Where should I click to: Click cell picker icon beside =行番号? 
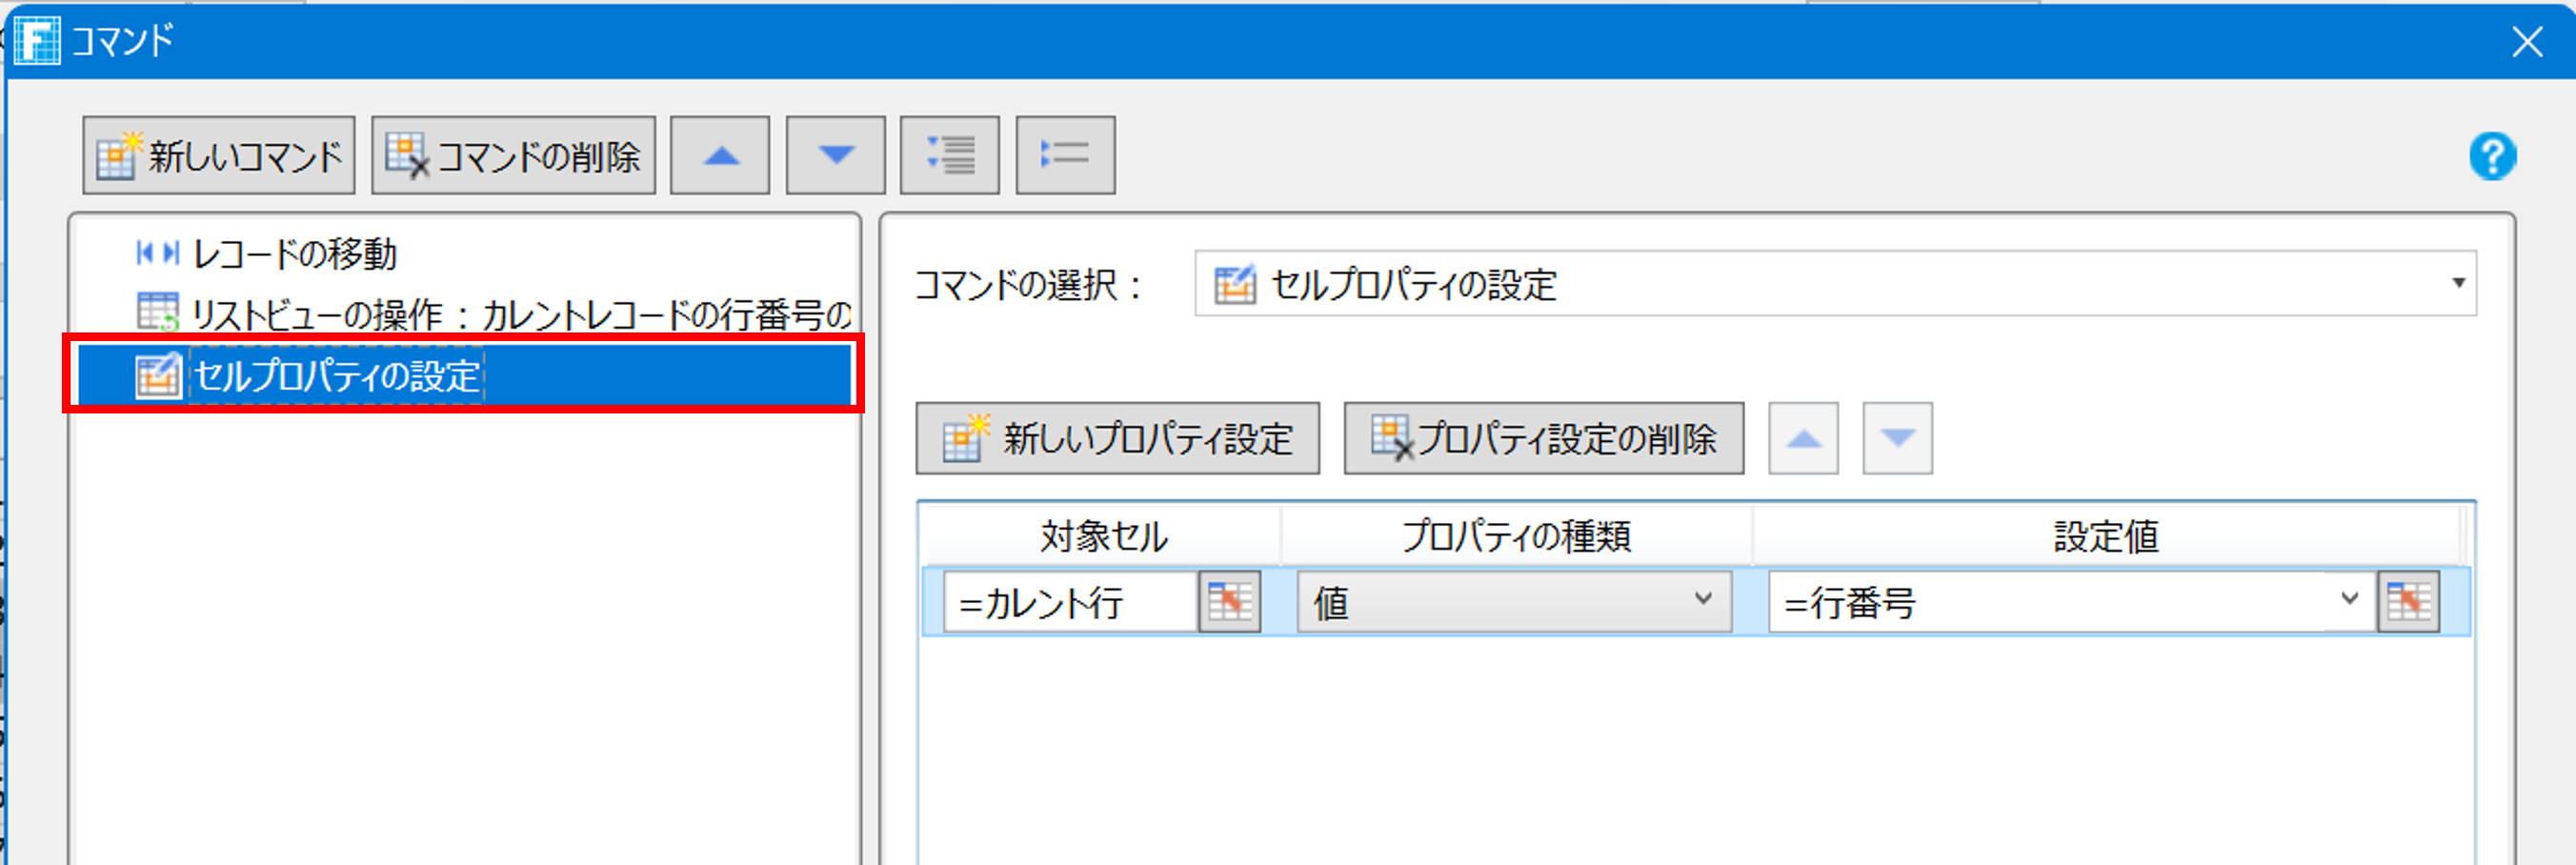pos(2408,602)
